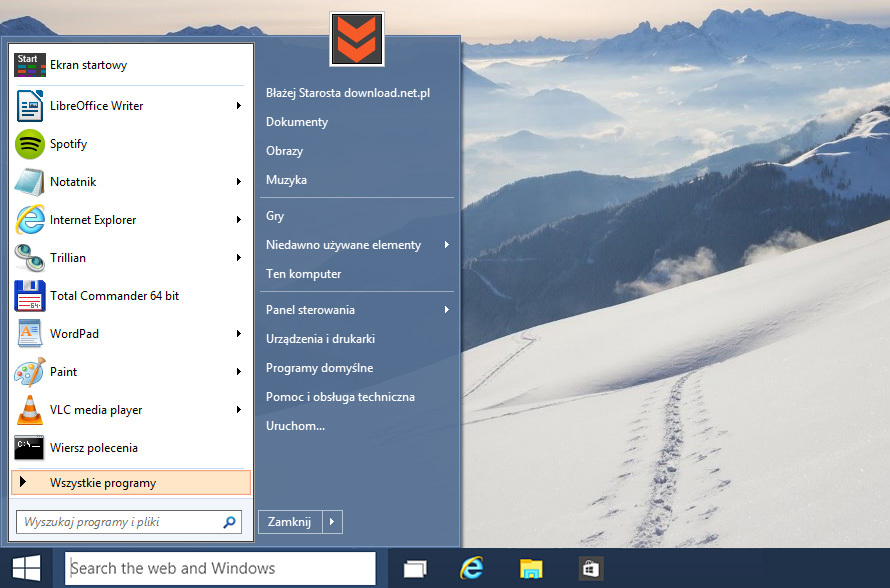
Task: Start Total Commander 64 bit floppy icon
Action: coord(30,296)
